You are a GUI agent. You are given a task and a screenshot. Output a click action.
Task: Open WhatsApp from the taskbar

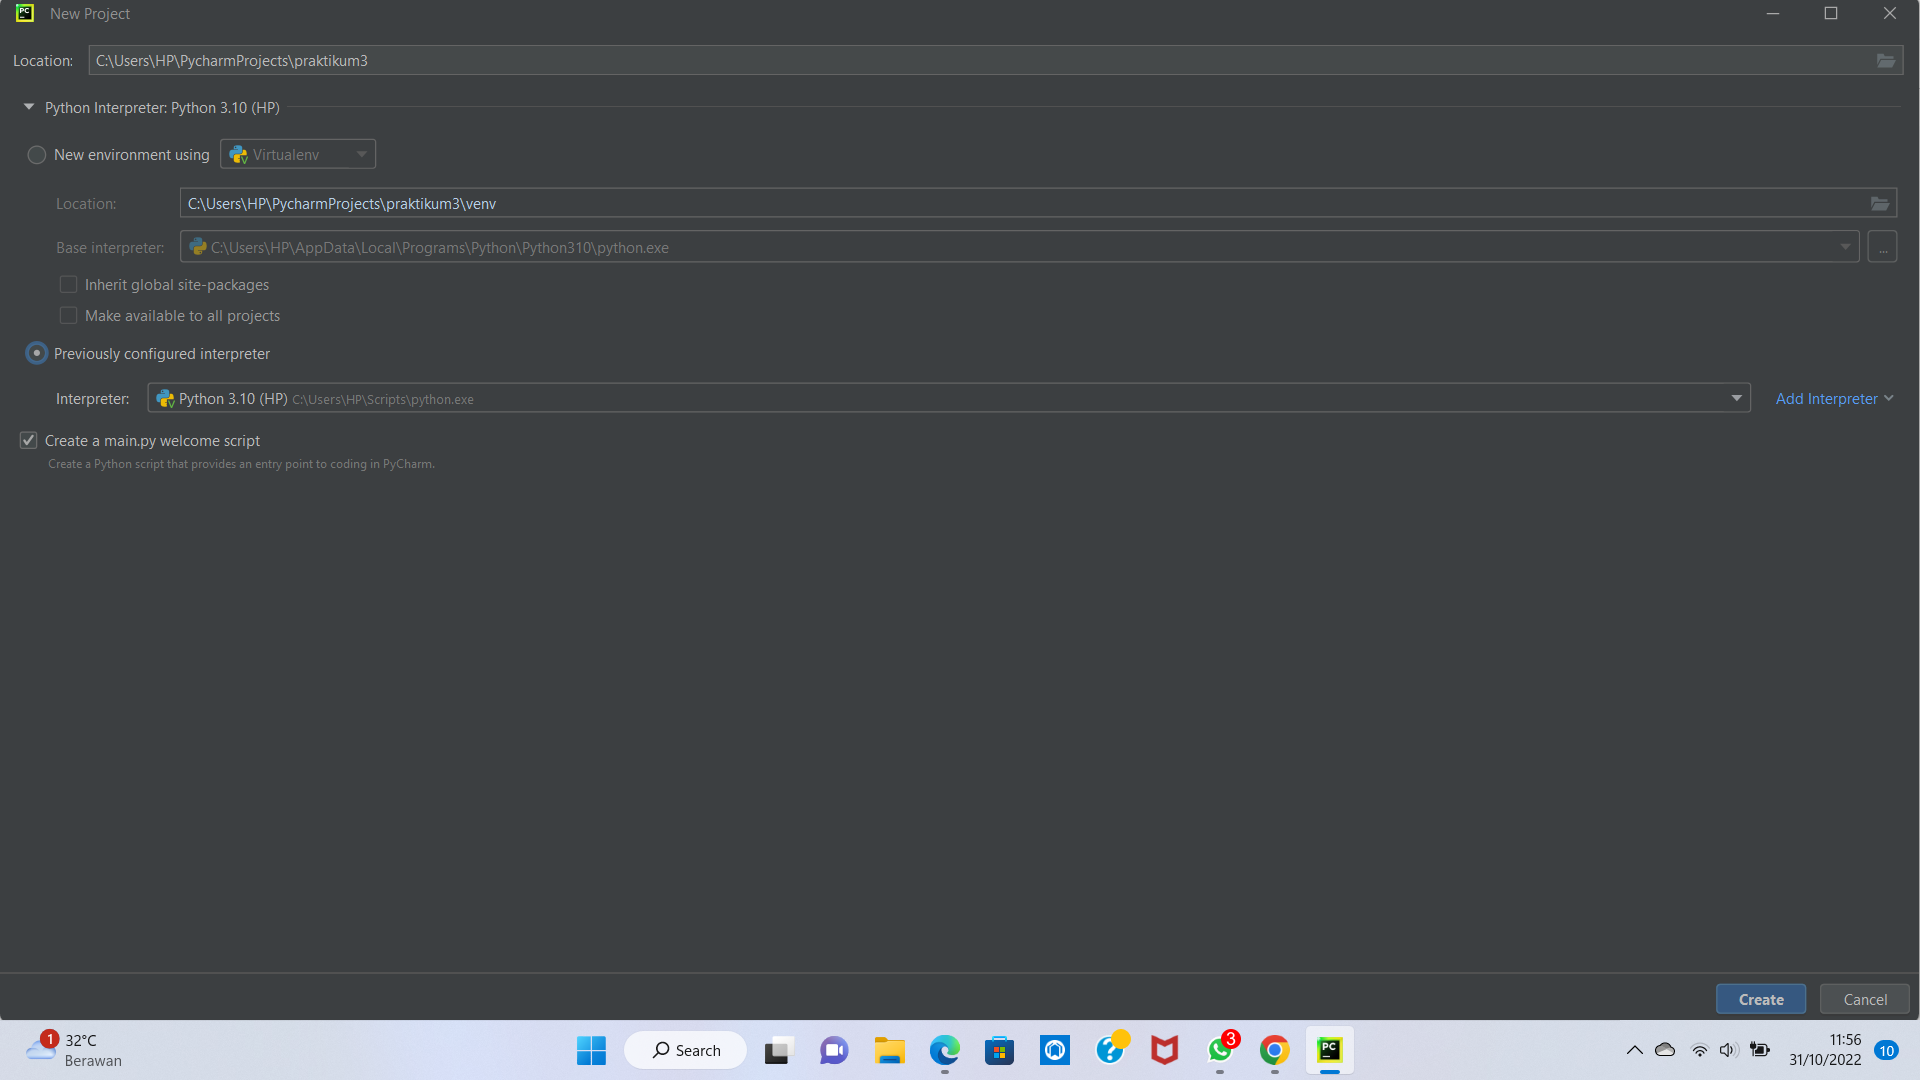[x=1219, y=1052]
